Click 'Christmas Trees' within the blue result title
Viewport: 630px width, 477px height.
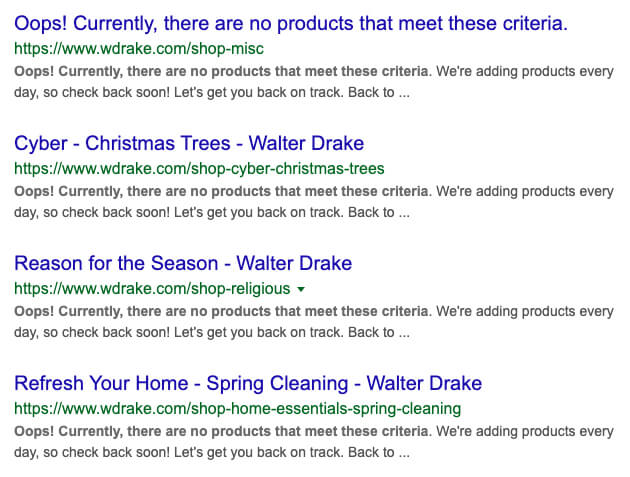coord(158,143)
